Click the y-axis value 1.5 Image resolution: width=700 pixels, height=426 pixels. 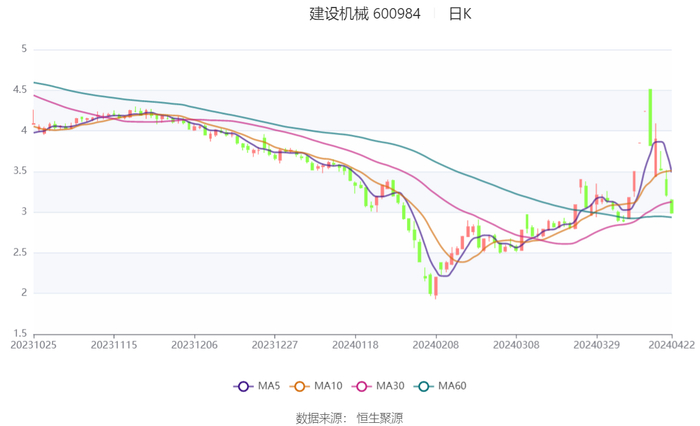[x=20, y=334]
